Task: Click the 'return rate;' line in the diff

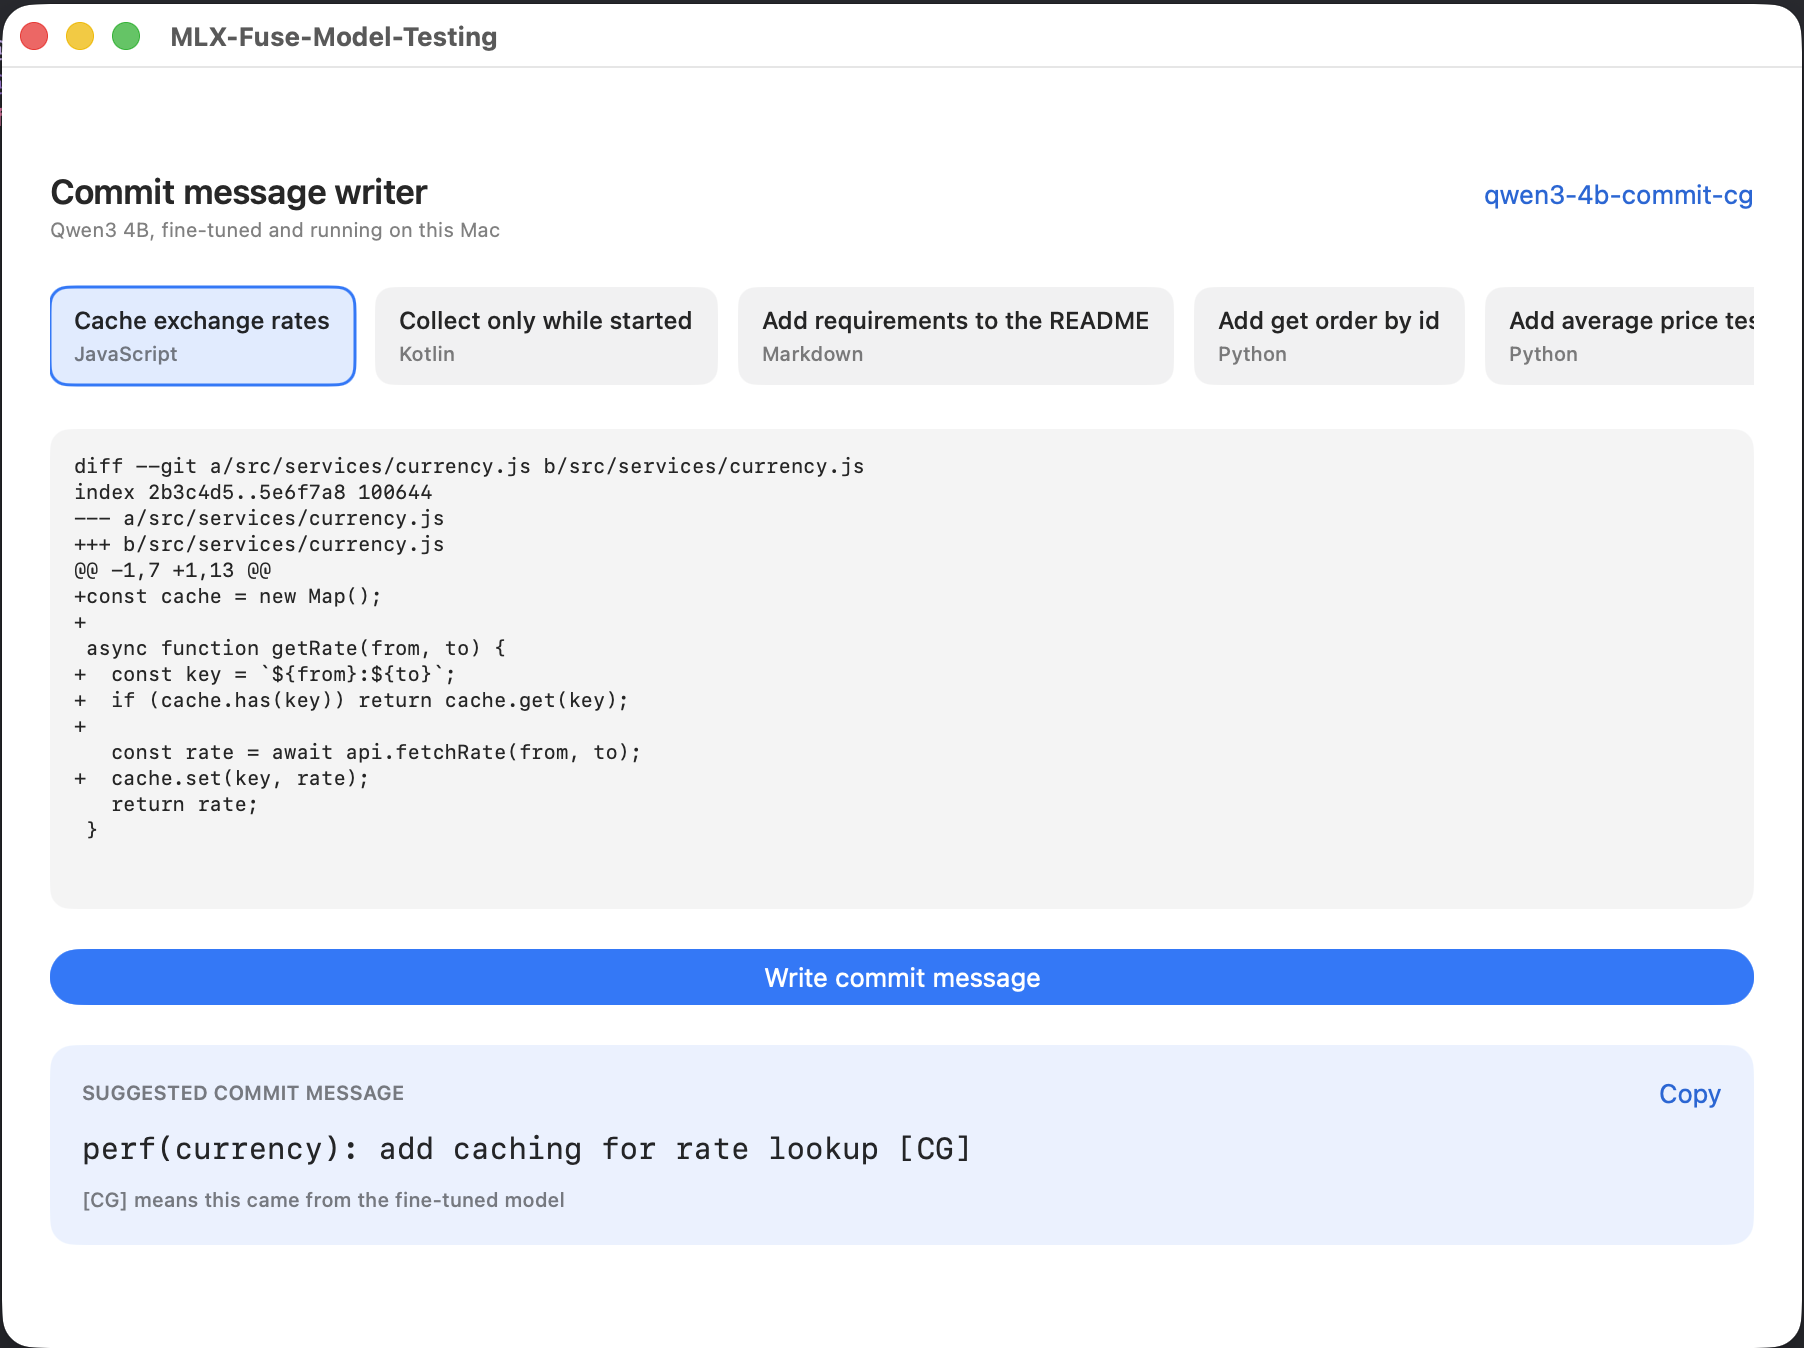Action: (185, 805)
